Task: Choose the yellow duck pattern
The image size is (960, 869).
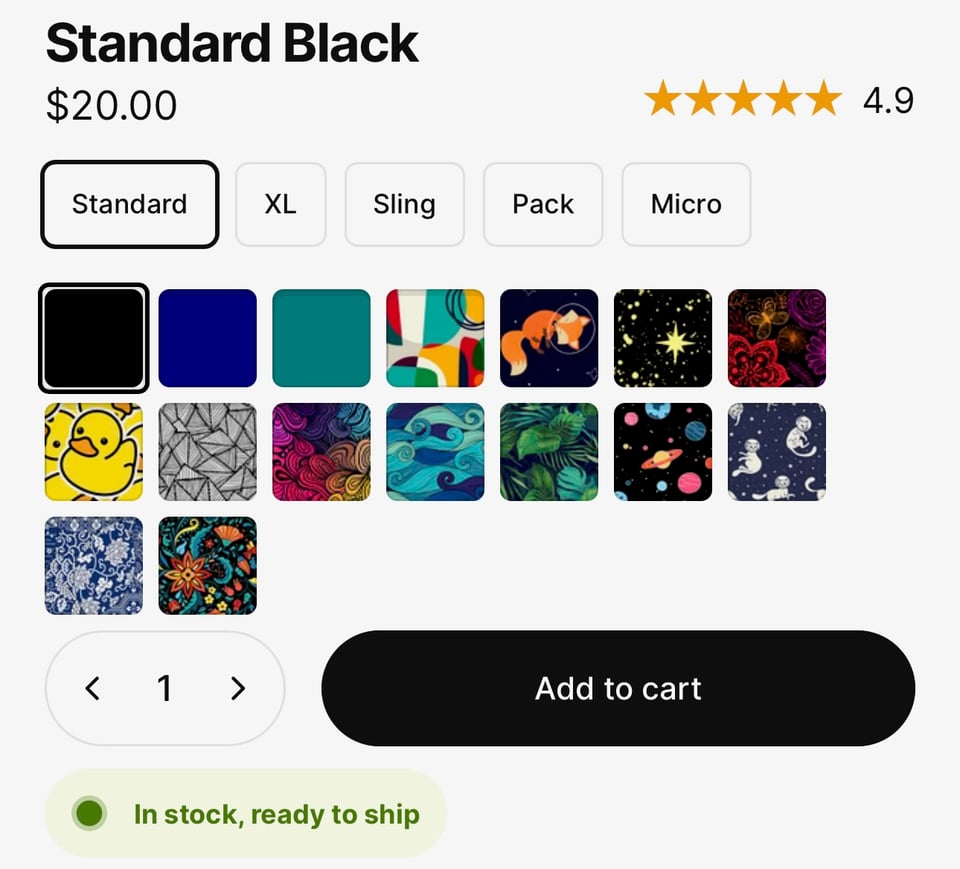Action: pyautogui.click(x=93, y=453)
